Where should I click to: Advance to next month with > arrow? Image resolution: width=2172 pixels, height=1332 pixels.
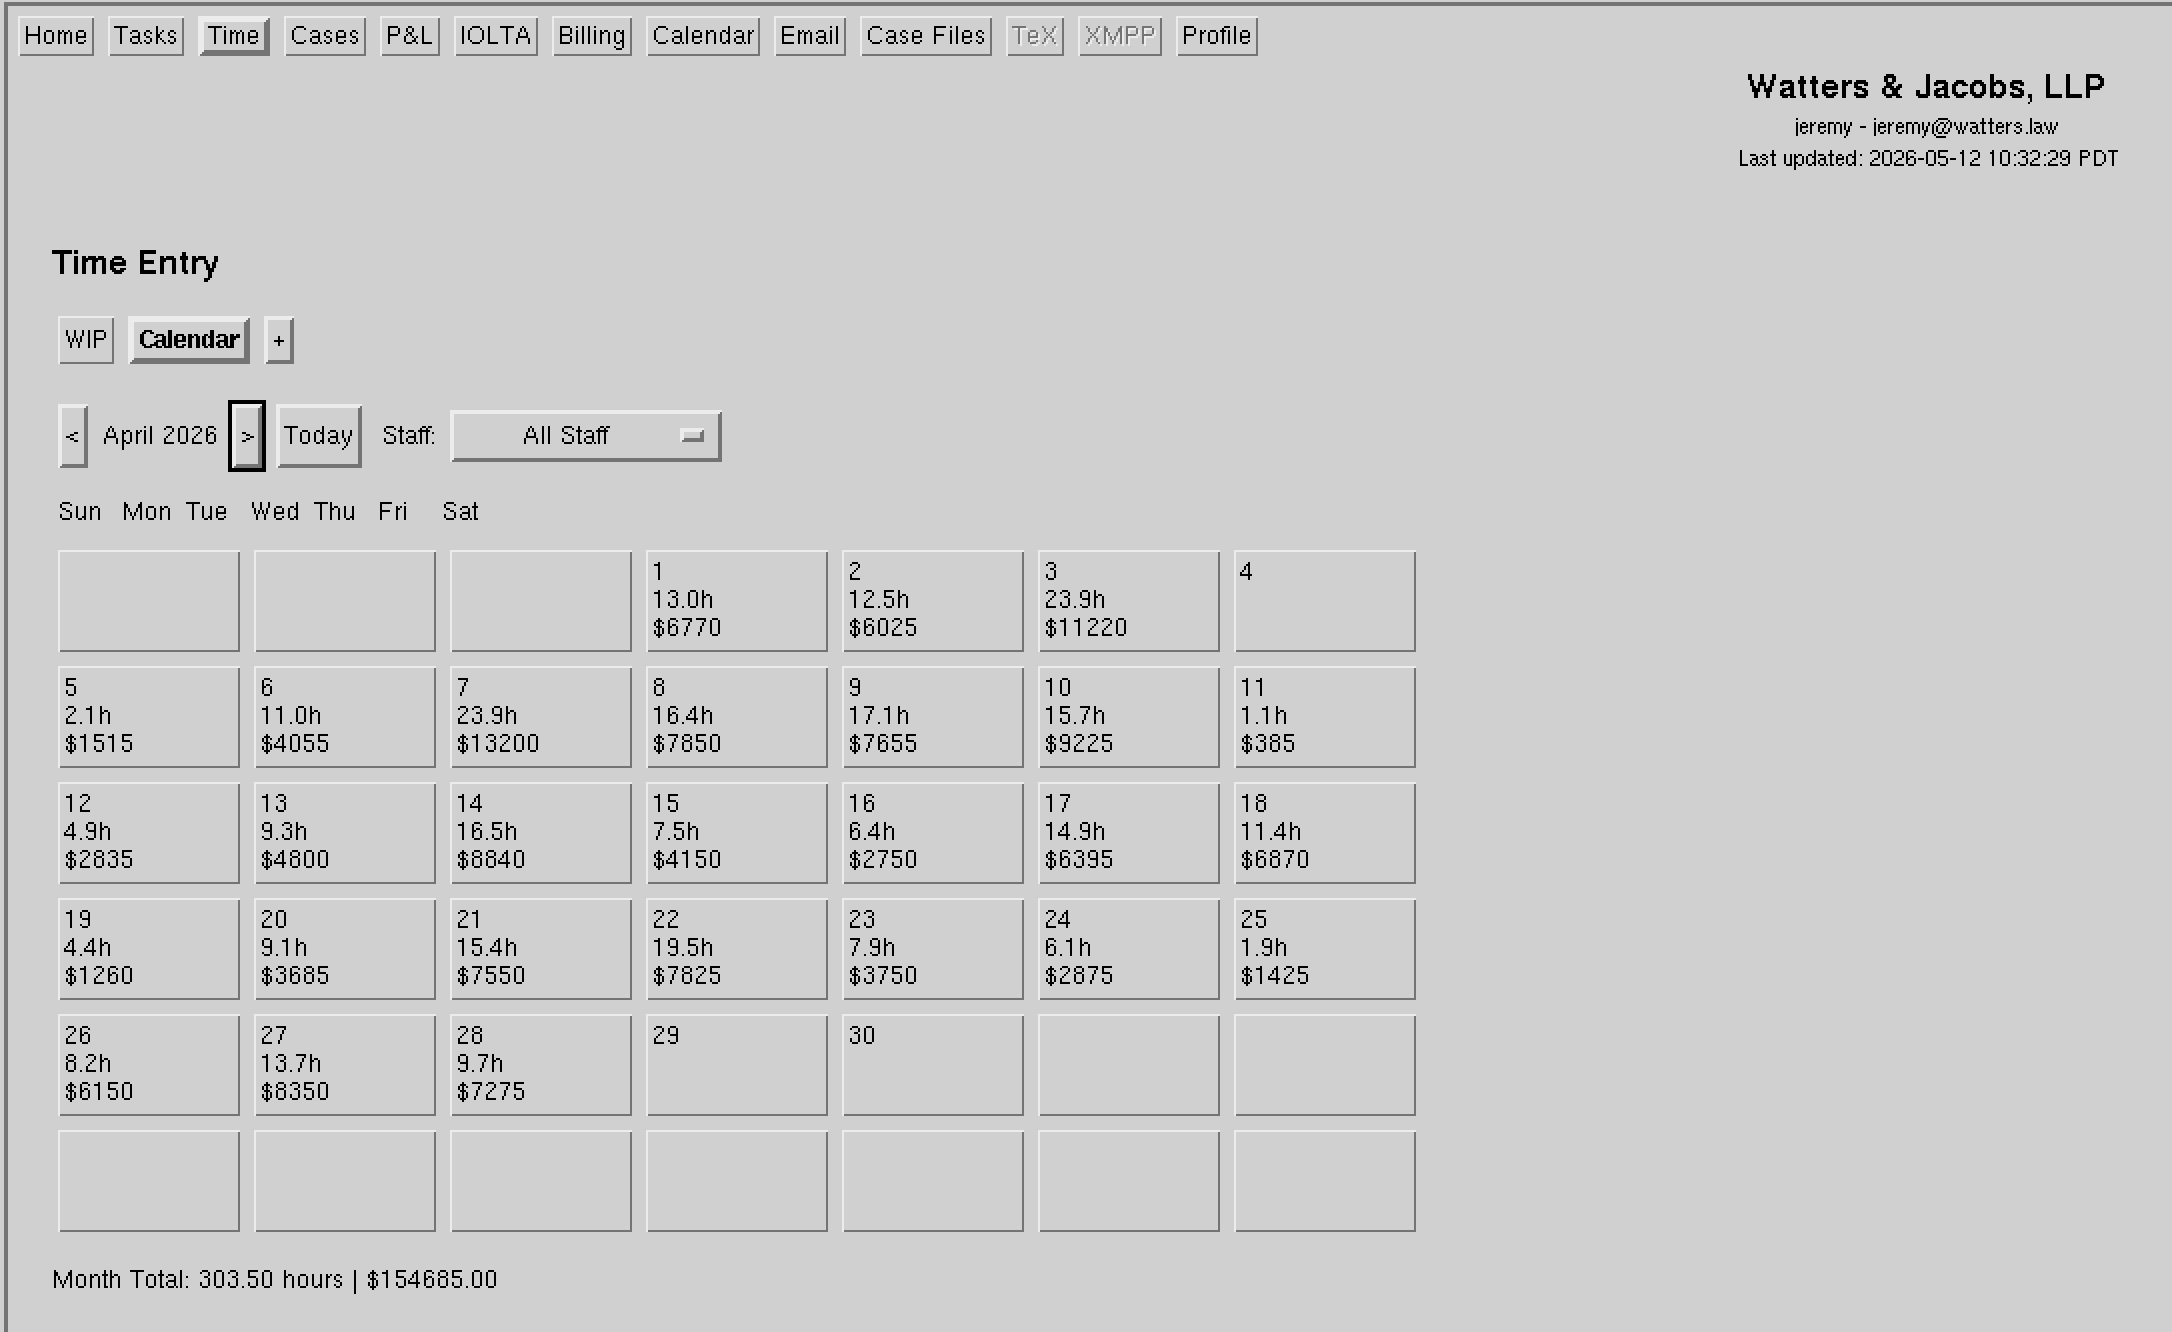247,436
